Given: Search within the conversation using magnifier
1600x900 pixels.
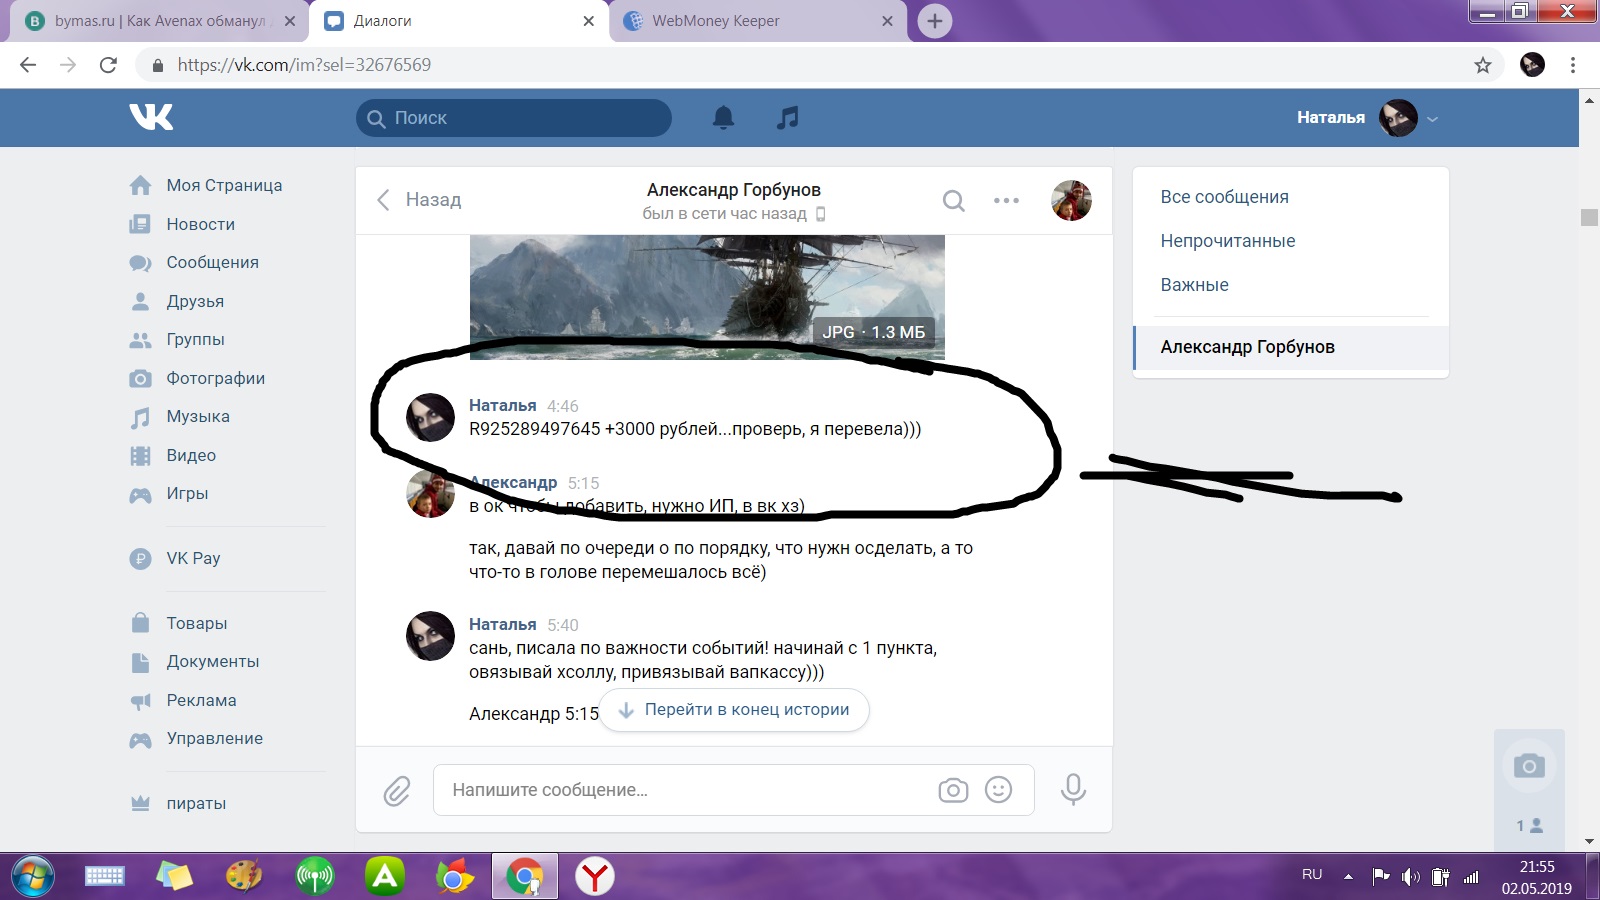Looking at the screenshot, I should [x=953, y=201].
